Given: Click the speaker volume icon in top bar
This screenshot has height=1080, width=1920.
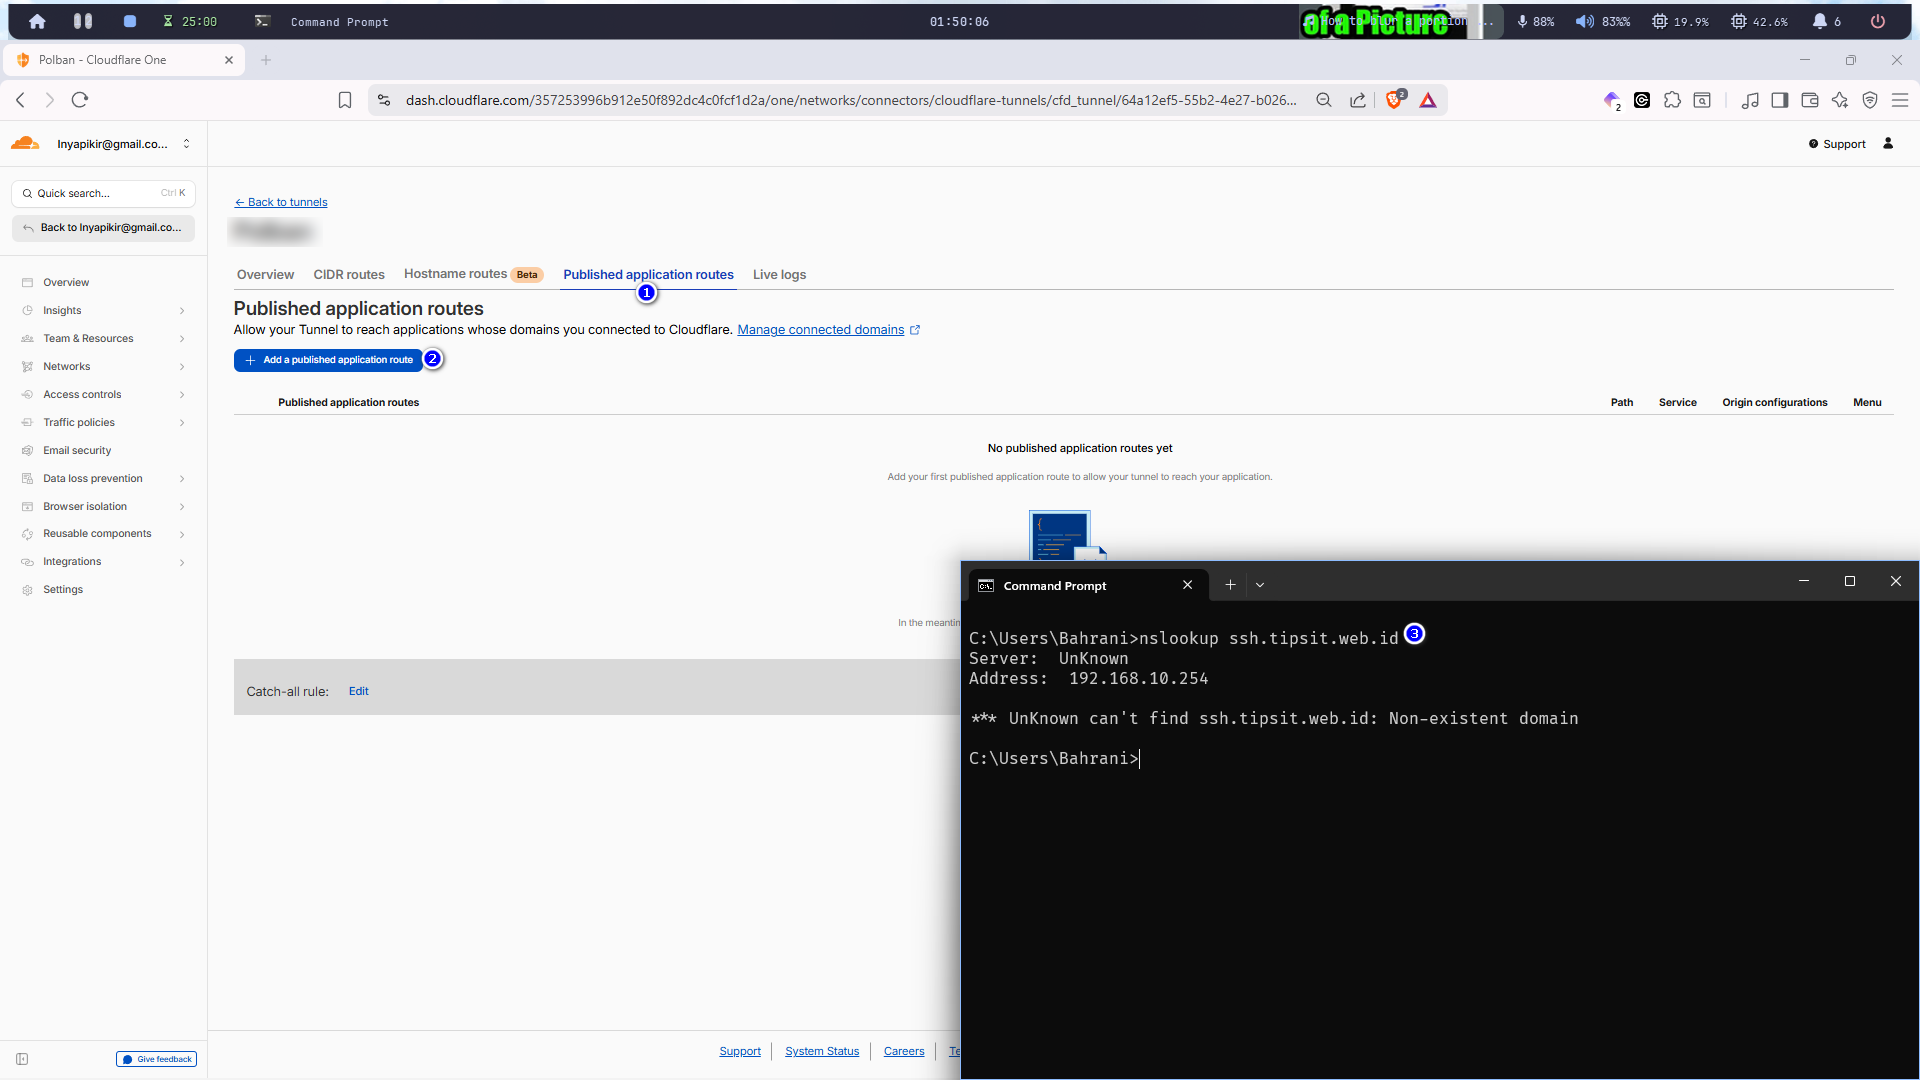Looking at the screenshot, I should tap(1584, 21).
